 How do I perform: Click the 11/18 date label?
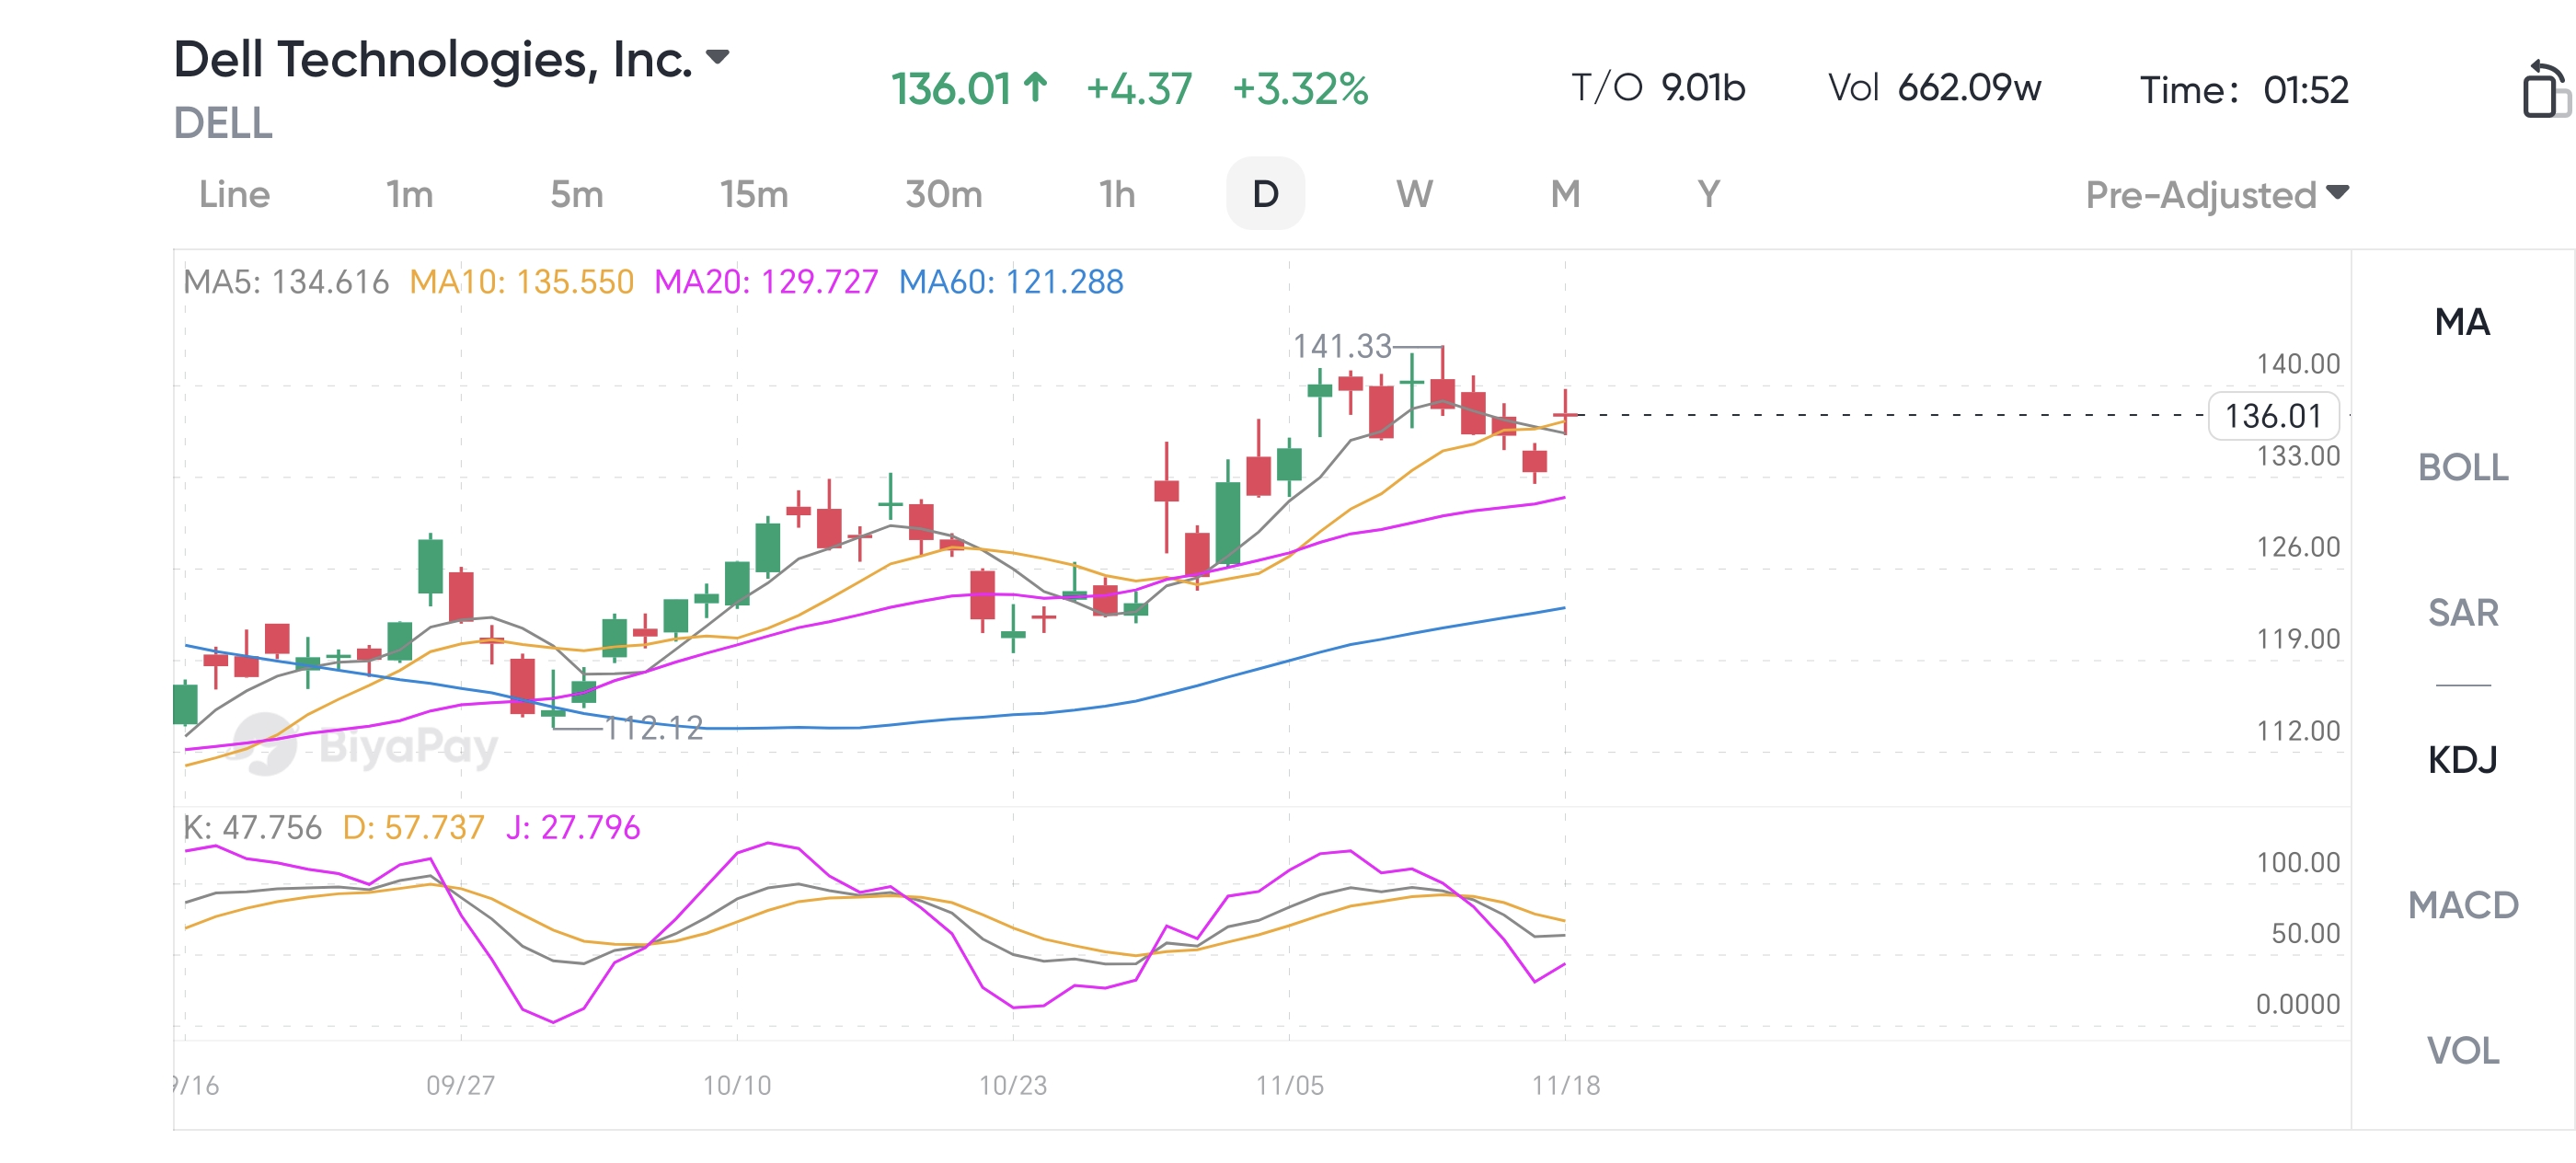click(1566, 1086)
